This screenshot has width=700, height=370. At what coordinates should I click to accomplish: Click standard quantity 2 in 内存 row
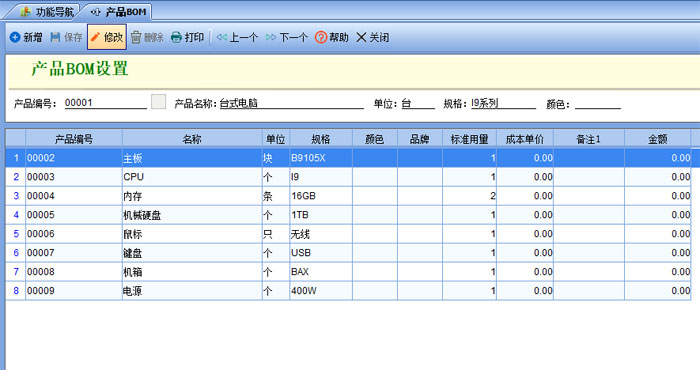(x=469, y=196)
